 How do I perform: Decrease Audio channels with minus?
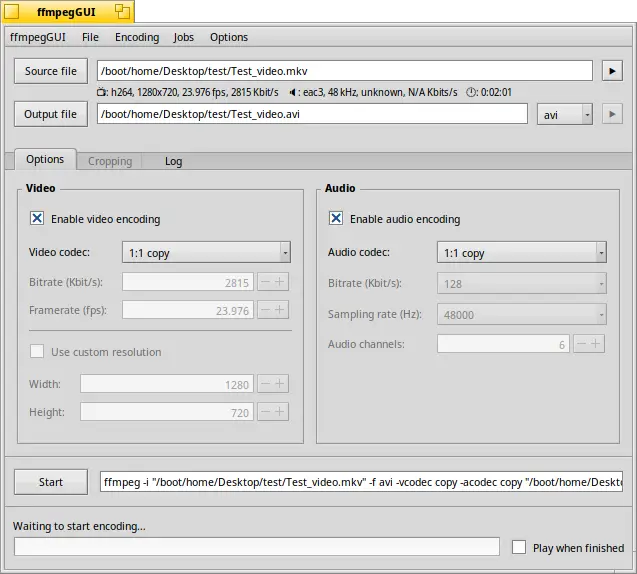(x=581, y=344)
